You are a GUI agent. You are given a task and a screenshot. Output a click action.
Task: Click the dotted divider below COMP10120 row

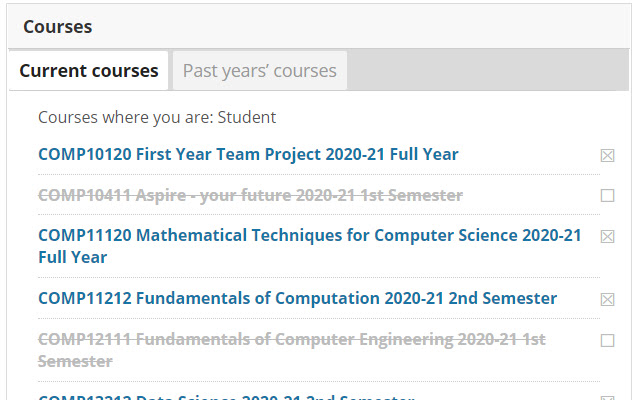coord(318,174)
